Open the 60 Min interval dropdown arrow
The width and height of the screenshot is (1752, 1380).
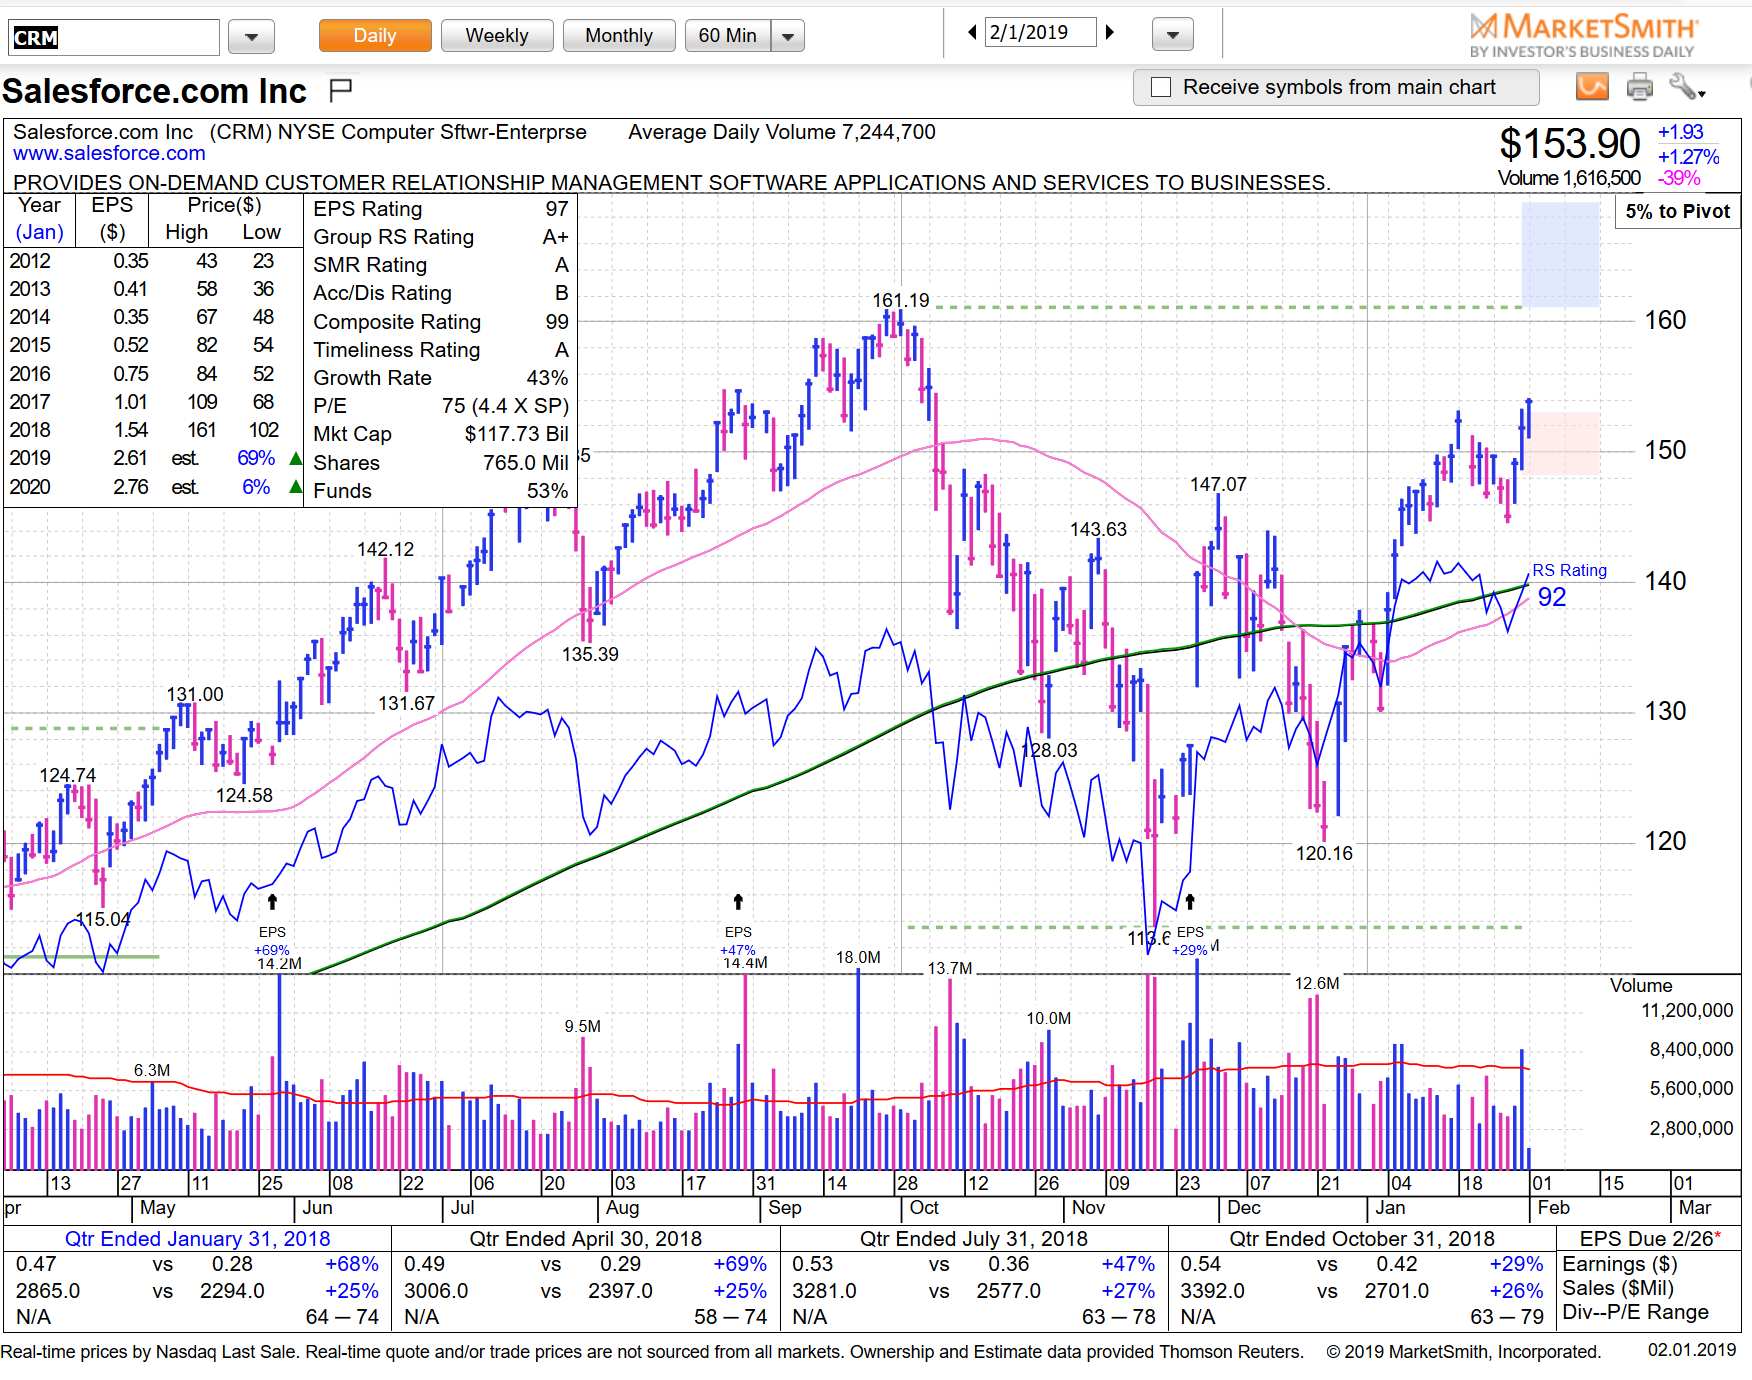click(788, 37)
